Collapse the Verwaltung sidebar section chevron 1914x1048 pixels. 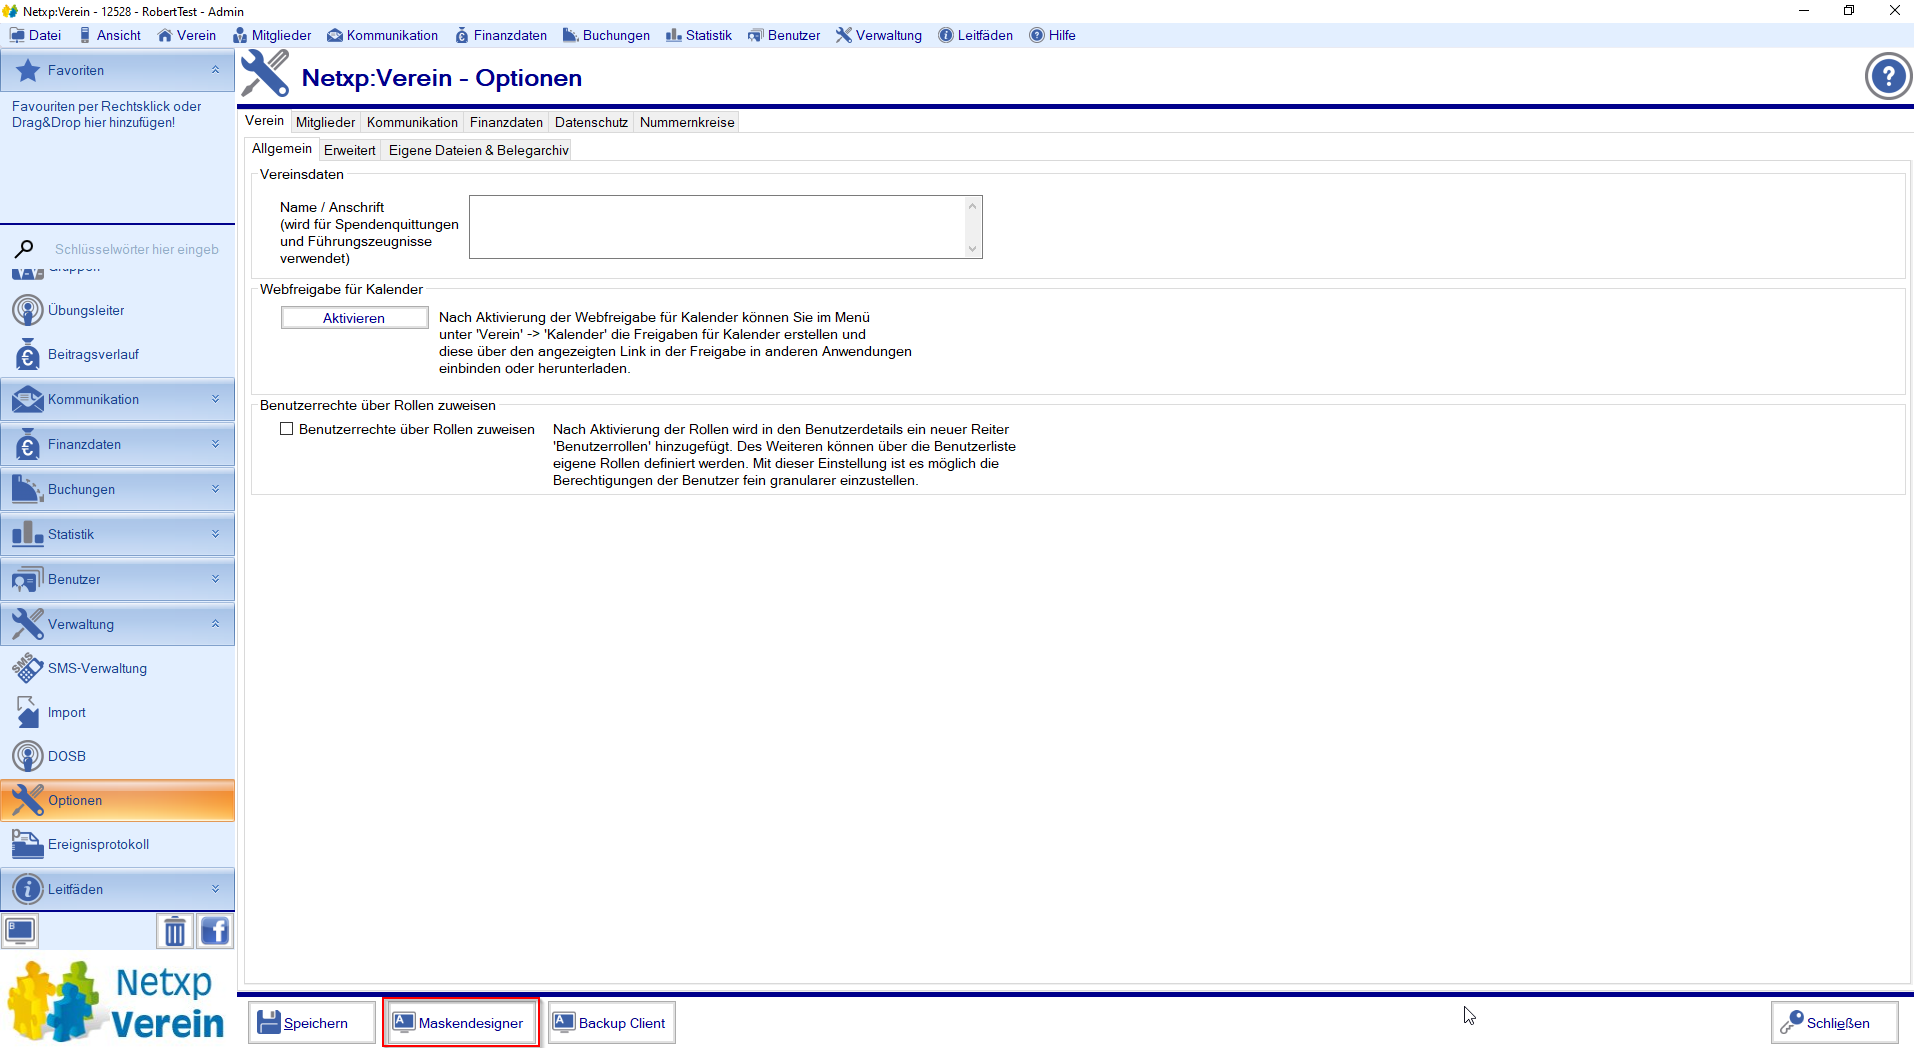click(215, 624)
